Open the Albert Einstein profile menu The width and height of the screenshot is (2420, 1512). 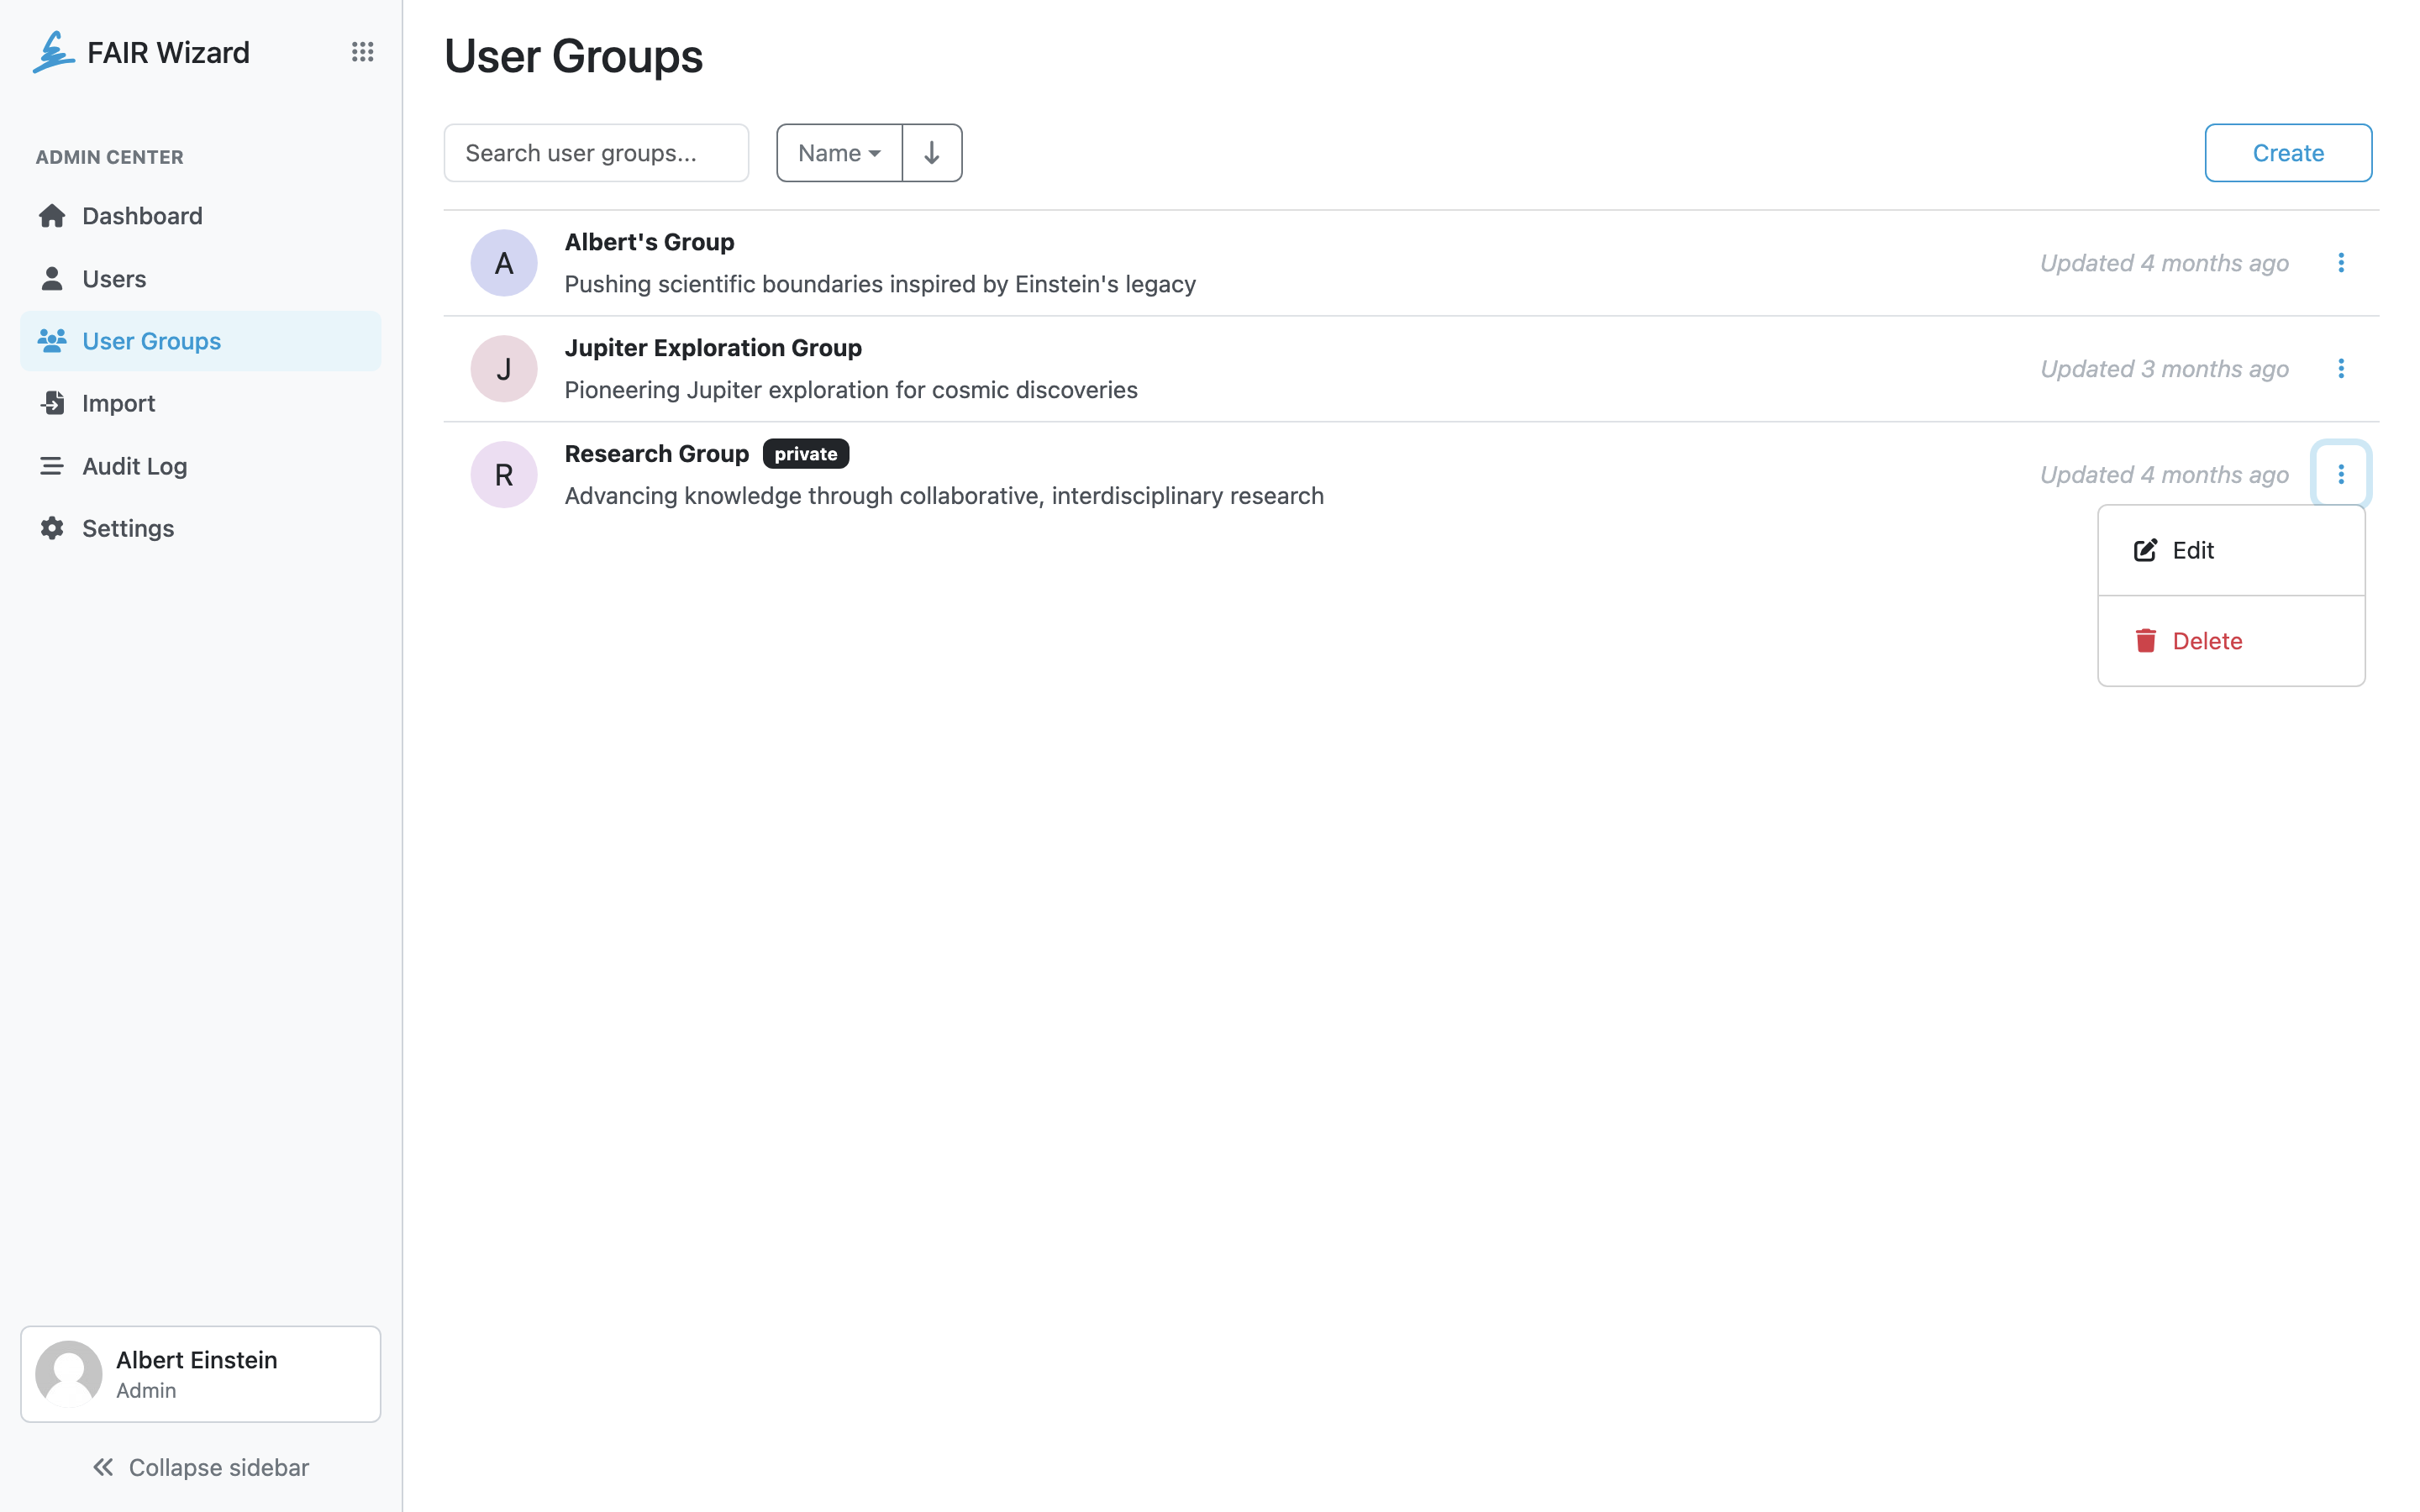[200, 1374]
